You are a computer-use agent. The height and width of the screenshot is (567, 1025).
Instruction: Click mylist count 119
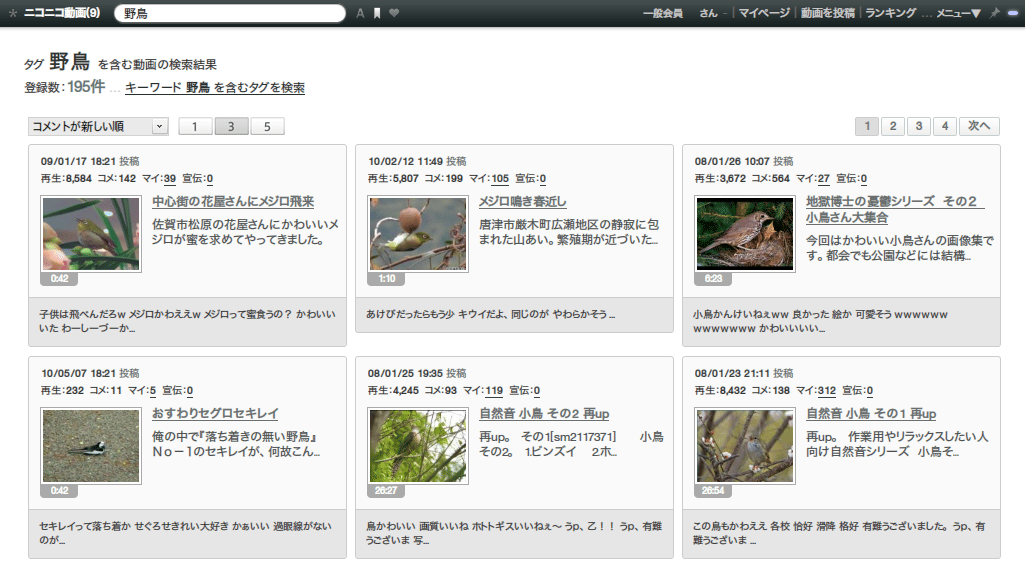pos(494,390)
